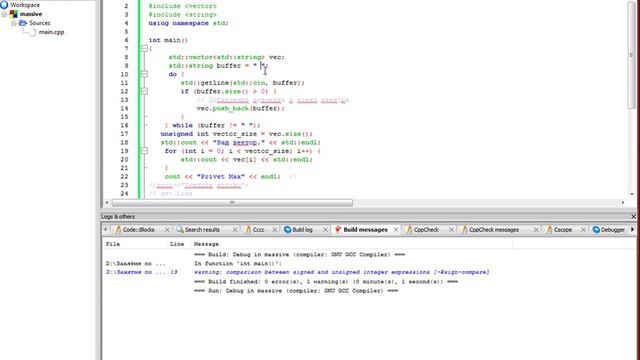The height and width of the screenshot is (360, 640).
Task: Close the Build log tab
Action: click(325, 230)
